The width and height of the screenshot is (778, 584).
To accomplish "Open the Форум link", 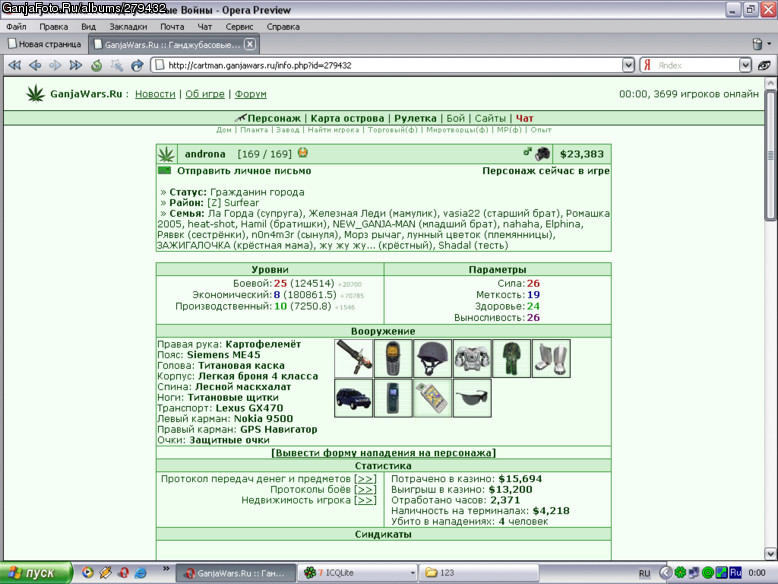I will 250,94.
